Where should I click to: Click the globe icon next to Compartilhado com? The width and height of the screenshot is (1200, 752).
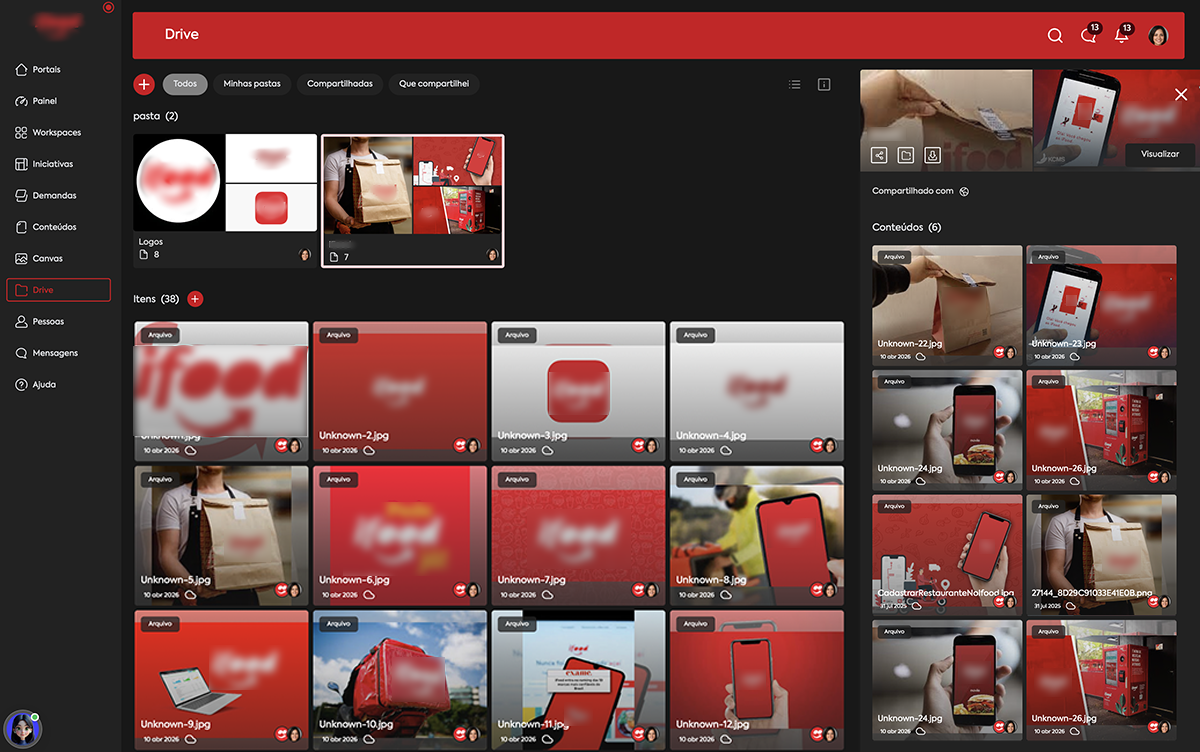point(963,191)
